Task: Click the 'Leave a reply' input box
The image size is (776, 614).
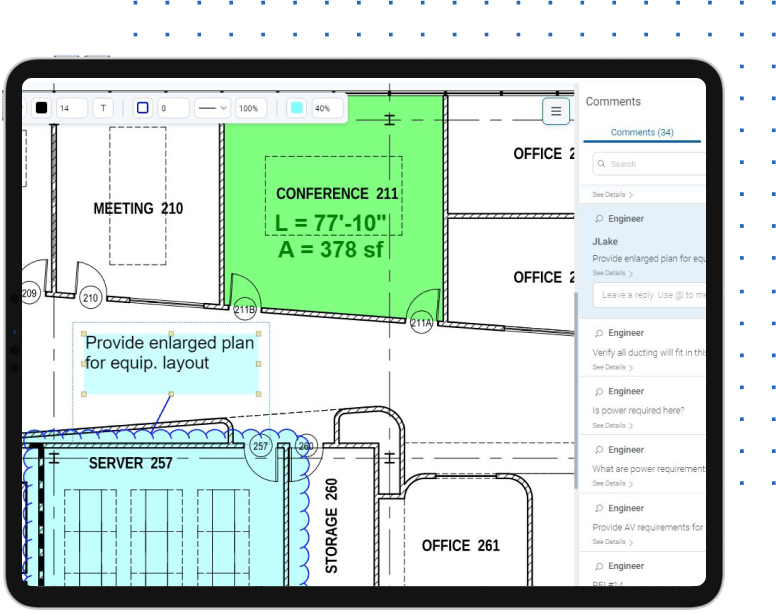Action: point(650,295)
